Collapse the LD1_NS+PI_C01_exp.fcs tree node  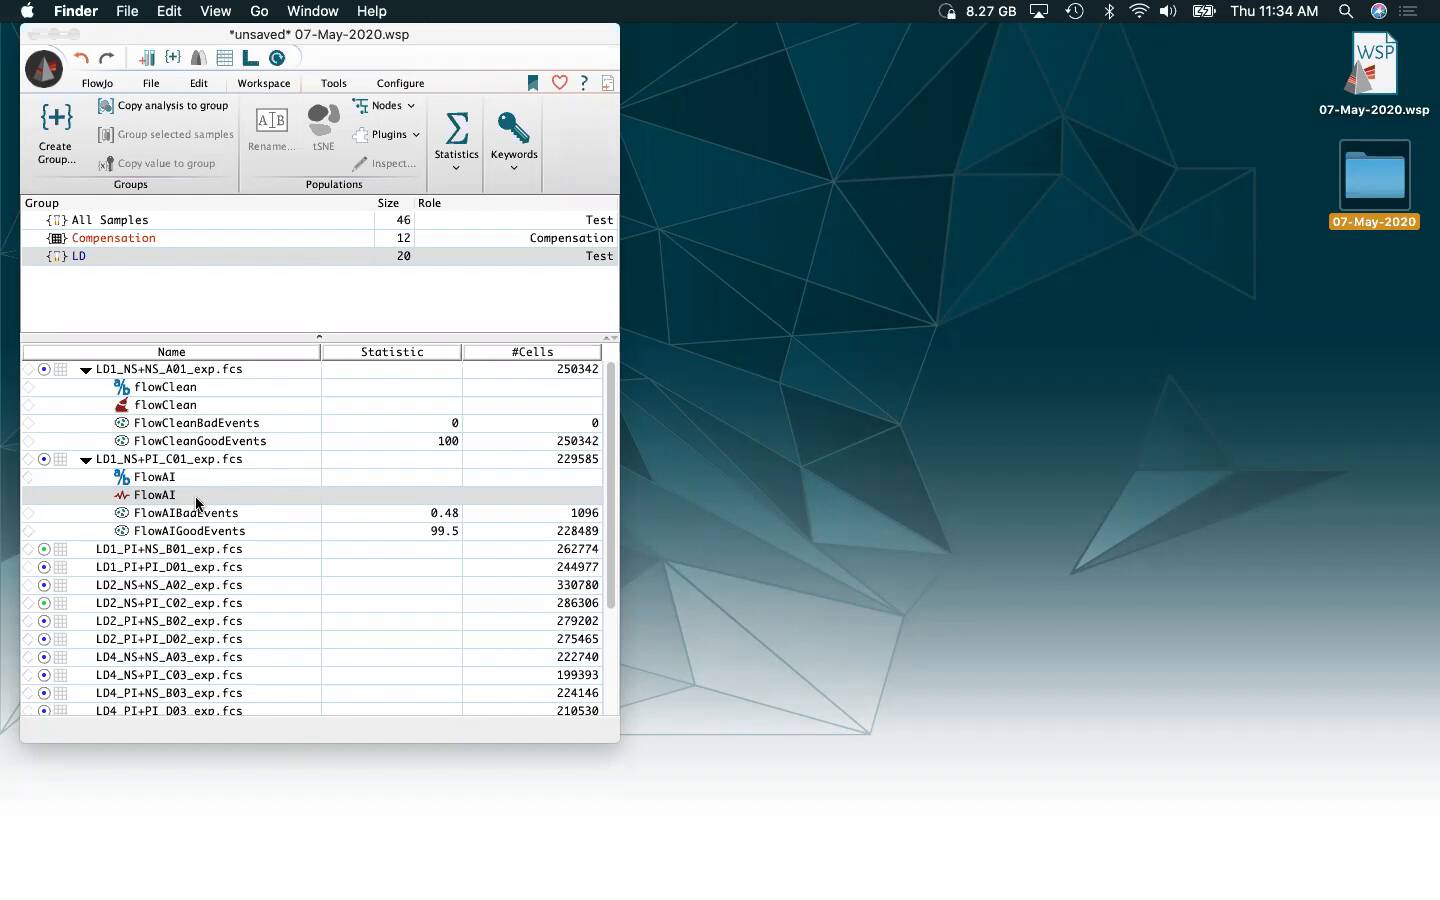86,460
